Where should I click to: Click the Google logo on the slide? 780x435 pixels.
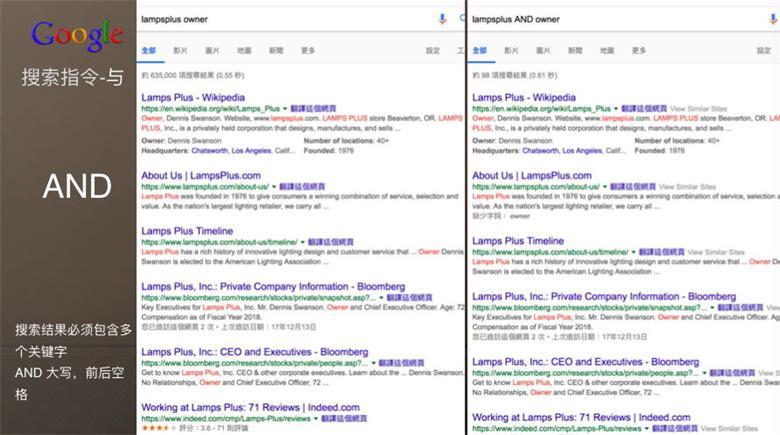coord(77,34)
